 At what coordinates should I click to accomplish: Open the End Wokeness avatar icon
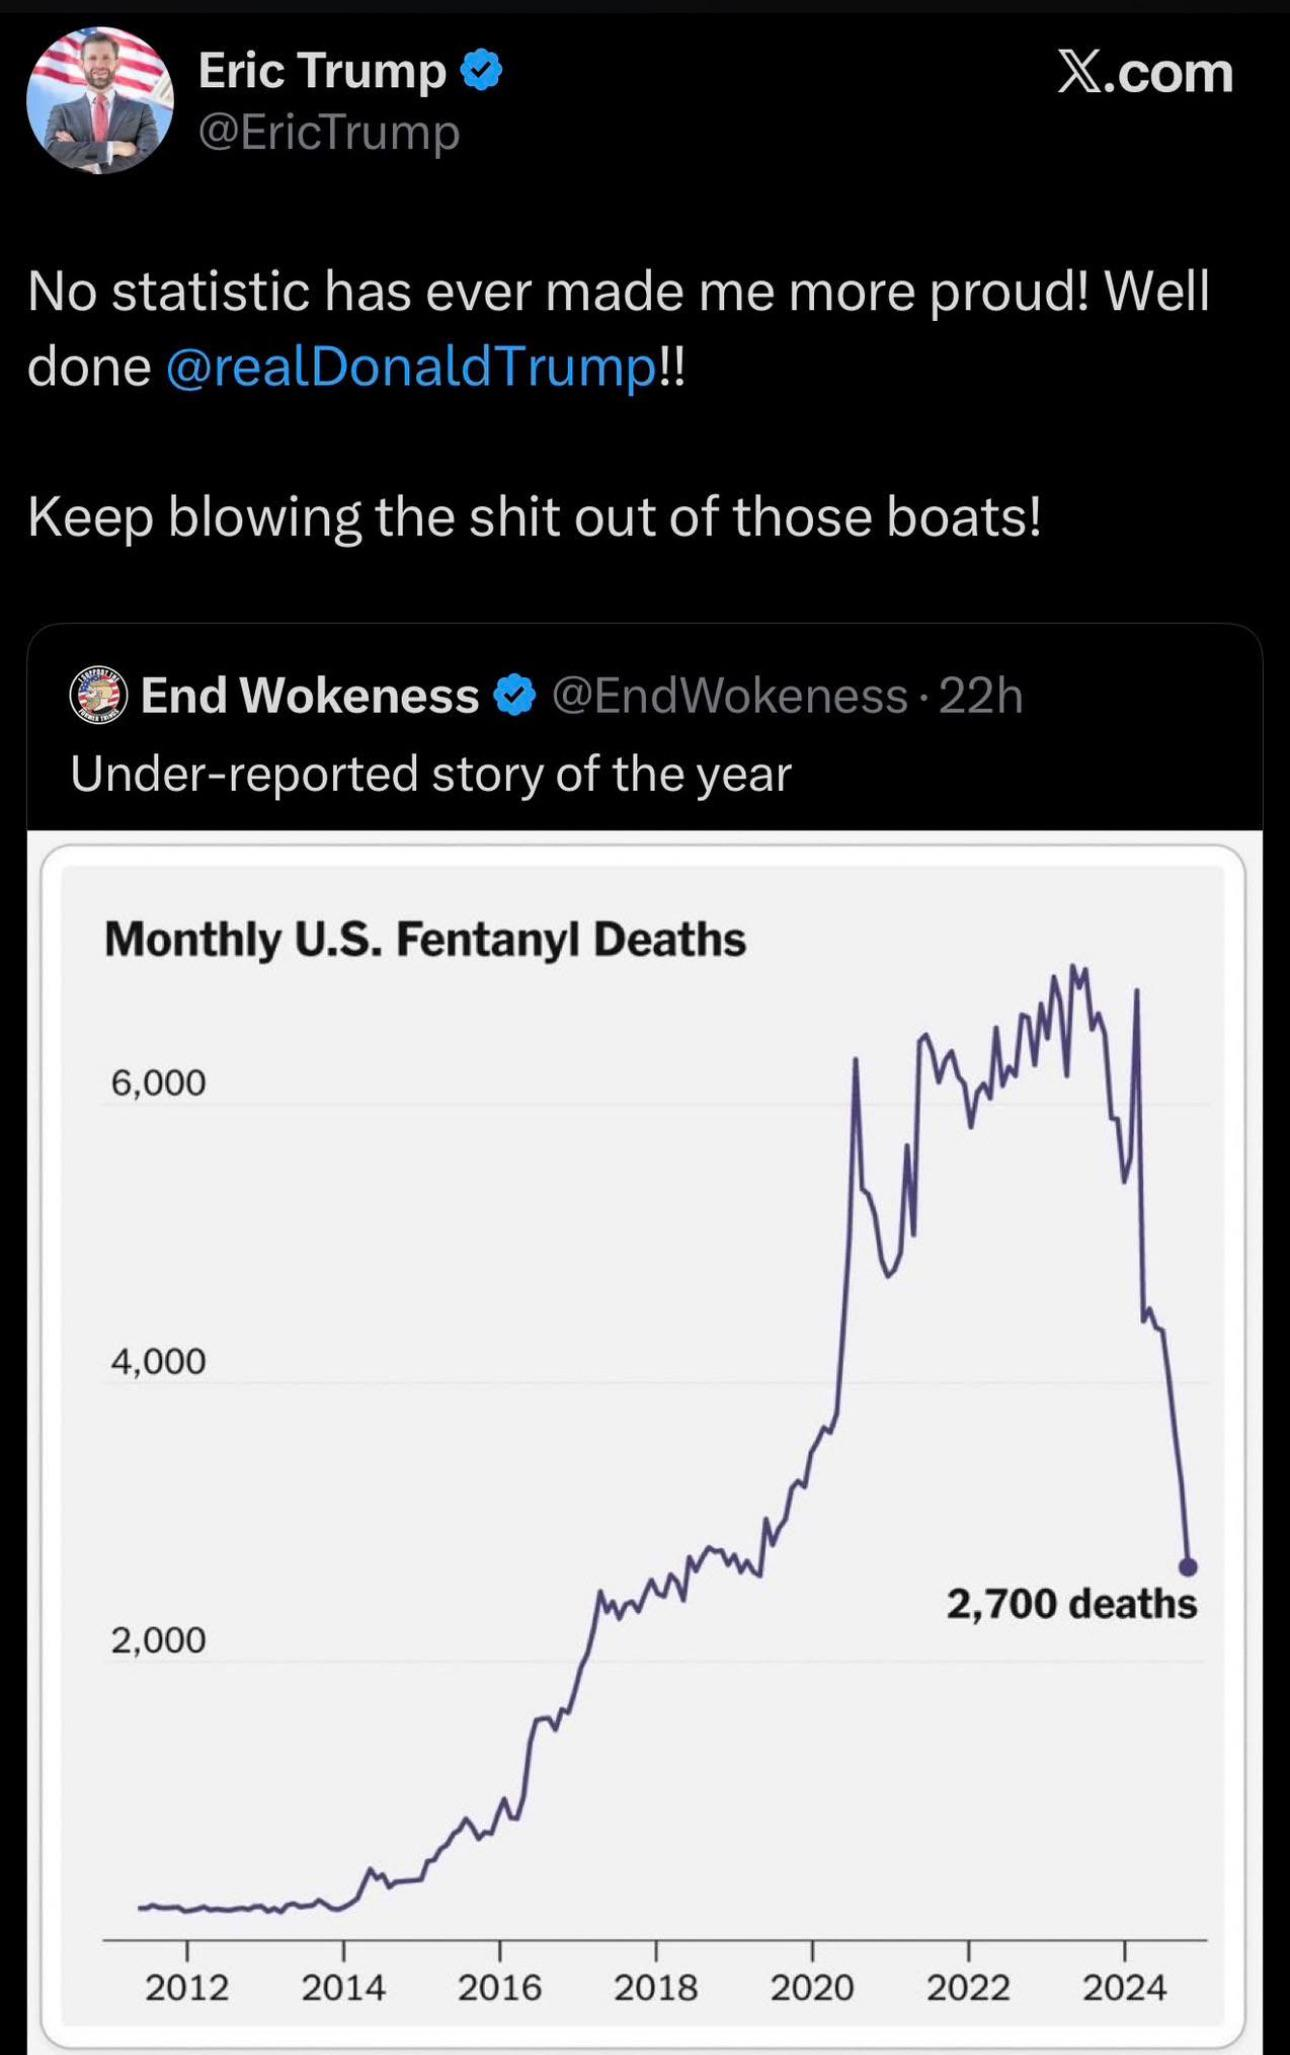(98, 695)
